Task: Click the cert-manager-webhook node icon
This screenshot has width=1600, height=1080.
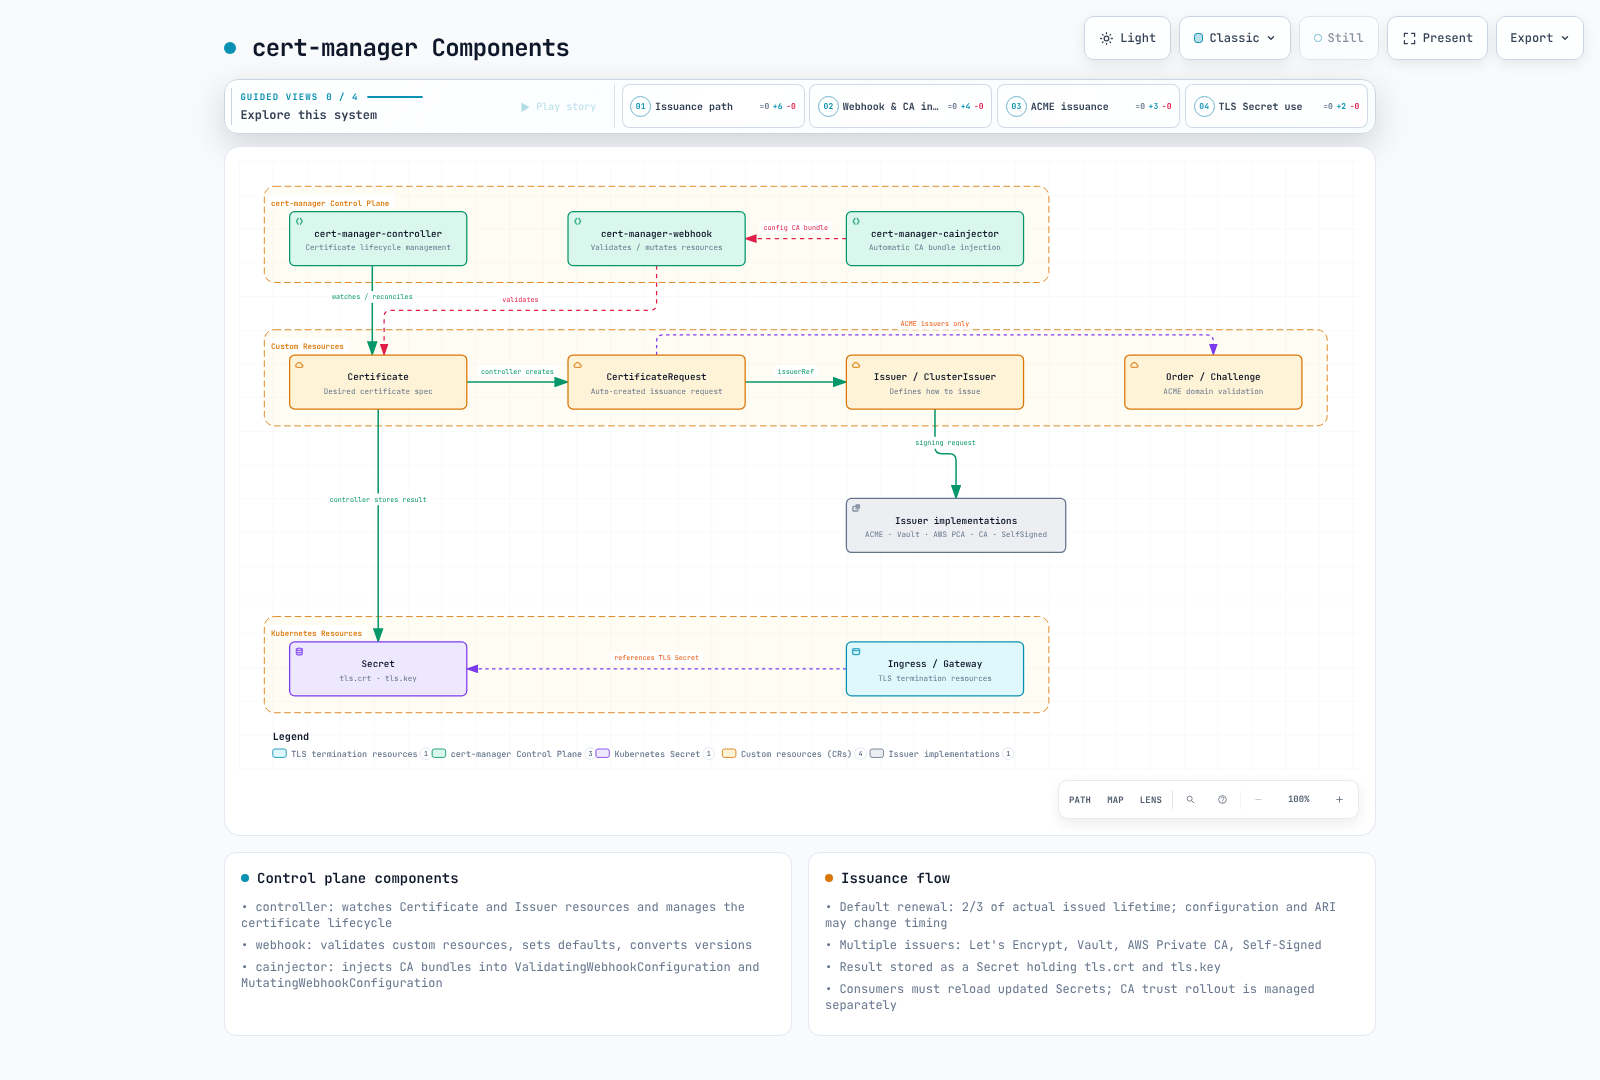Action: click(577, 221)
